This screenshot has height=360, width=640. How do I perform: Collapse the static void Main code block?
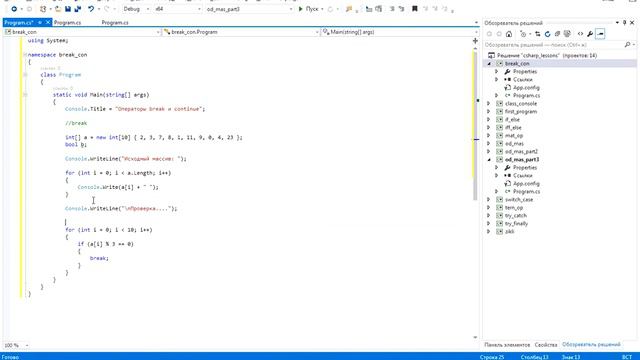pos(25,95)
